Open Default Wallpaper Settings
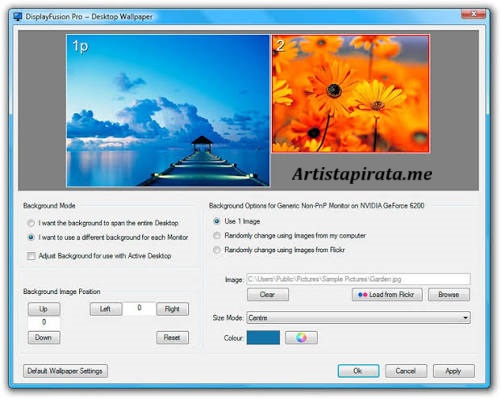This screenshot has height=399, width=501. (x=65, y=371)
